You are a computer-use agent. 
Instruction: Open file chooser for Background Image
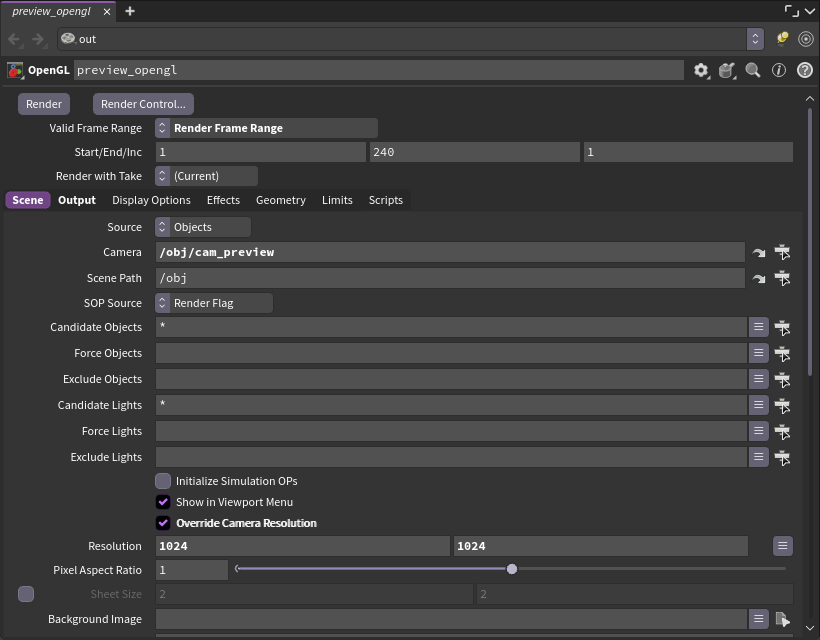[782, 620]
